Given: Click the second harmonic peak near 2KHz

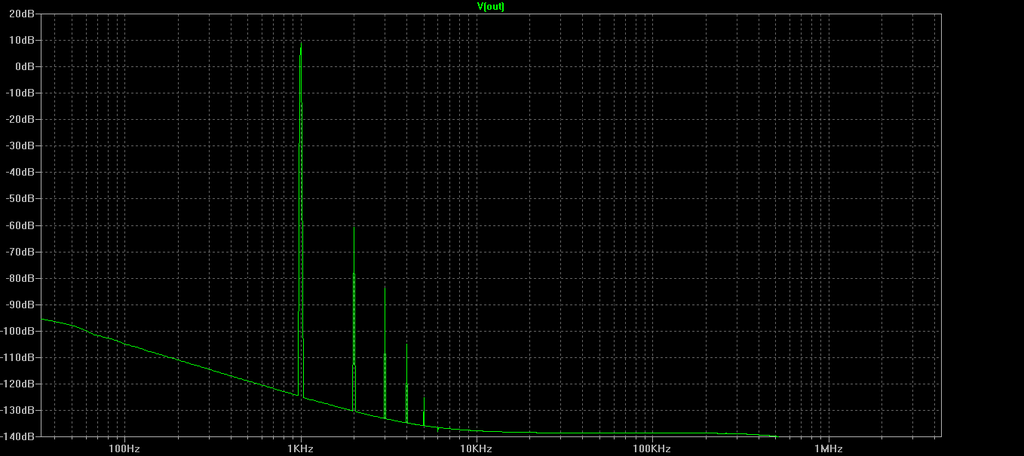Looking at the screenshot, I should pos(354,319).
